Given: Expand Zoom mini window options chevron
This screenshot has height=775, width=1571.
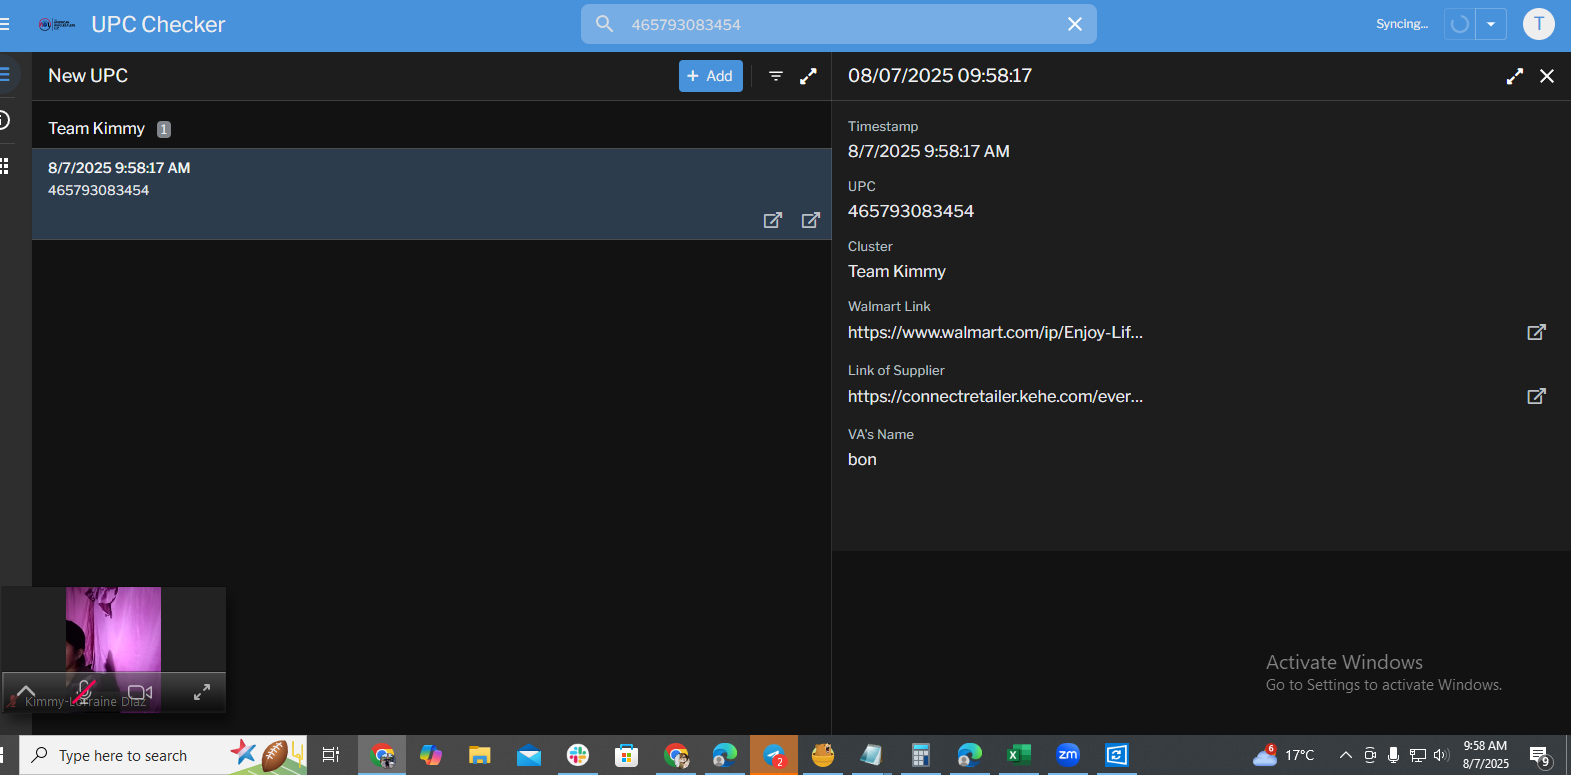Looking at the screenshot, I should click(26, 691).
